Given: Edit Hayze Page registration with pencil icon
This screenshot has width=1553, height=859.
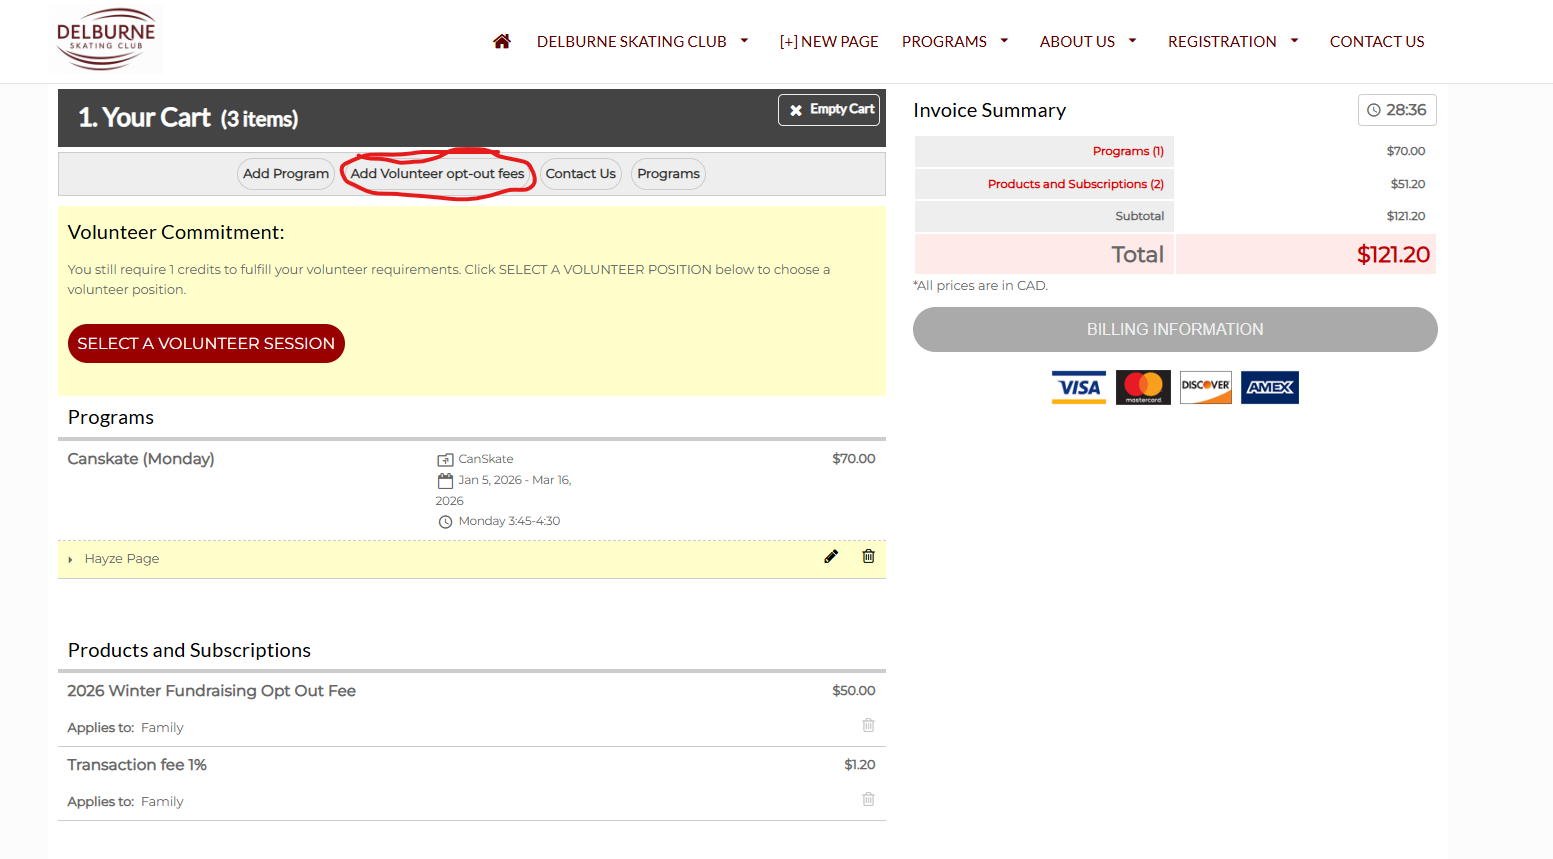Looking at the screenshot, I should (x=831, y=557).
